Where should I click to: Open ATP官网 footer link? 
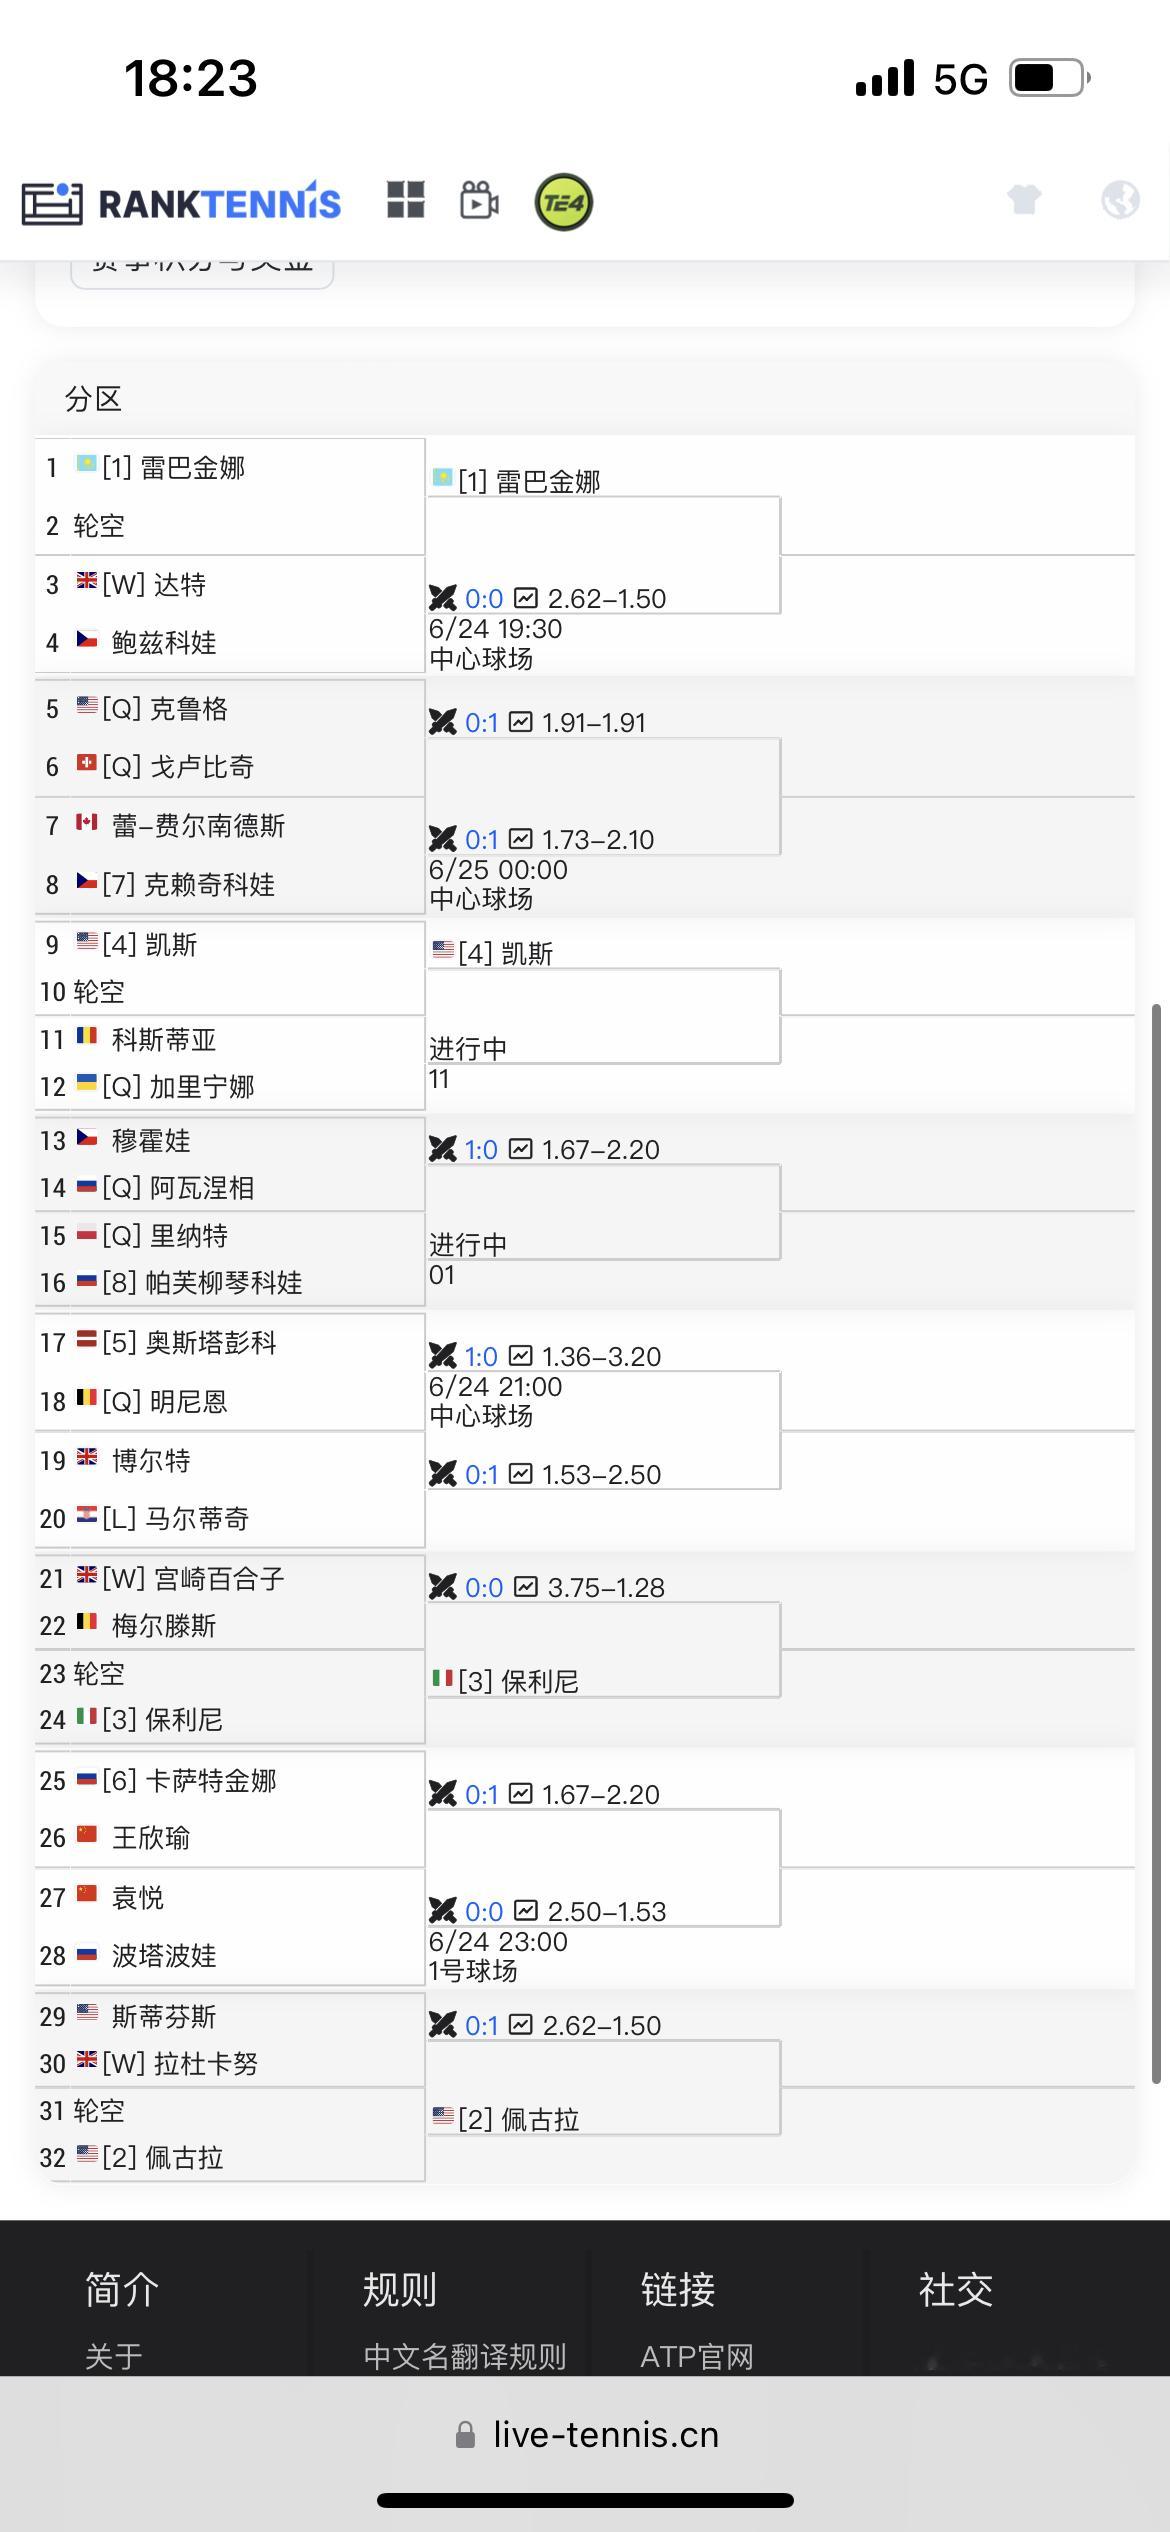697,2357
